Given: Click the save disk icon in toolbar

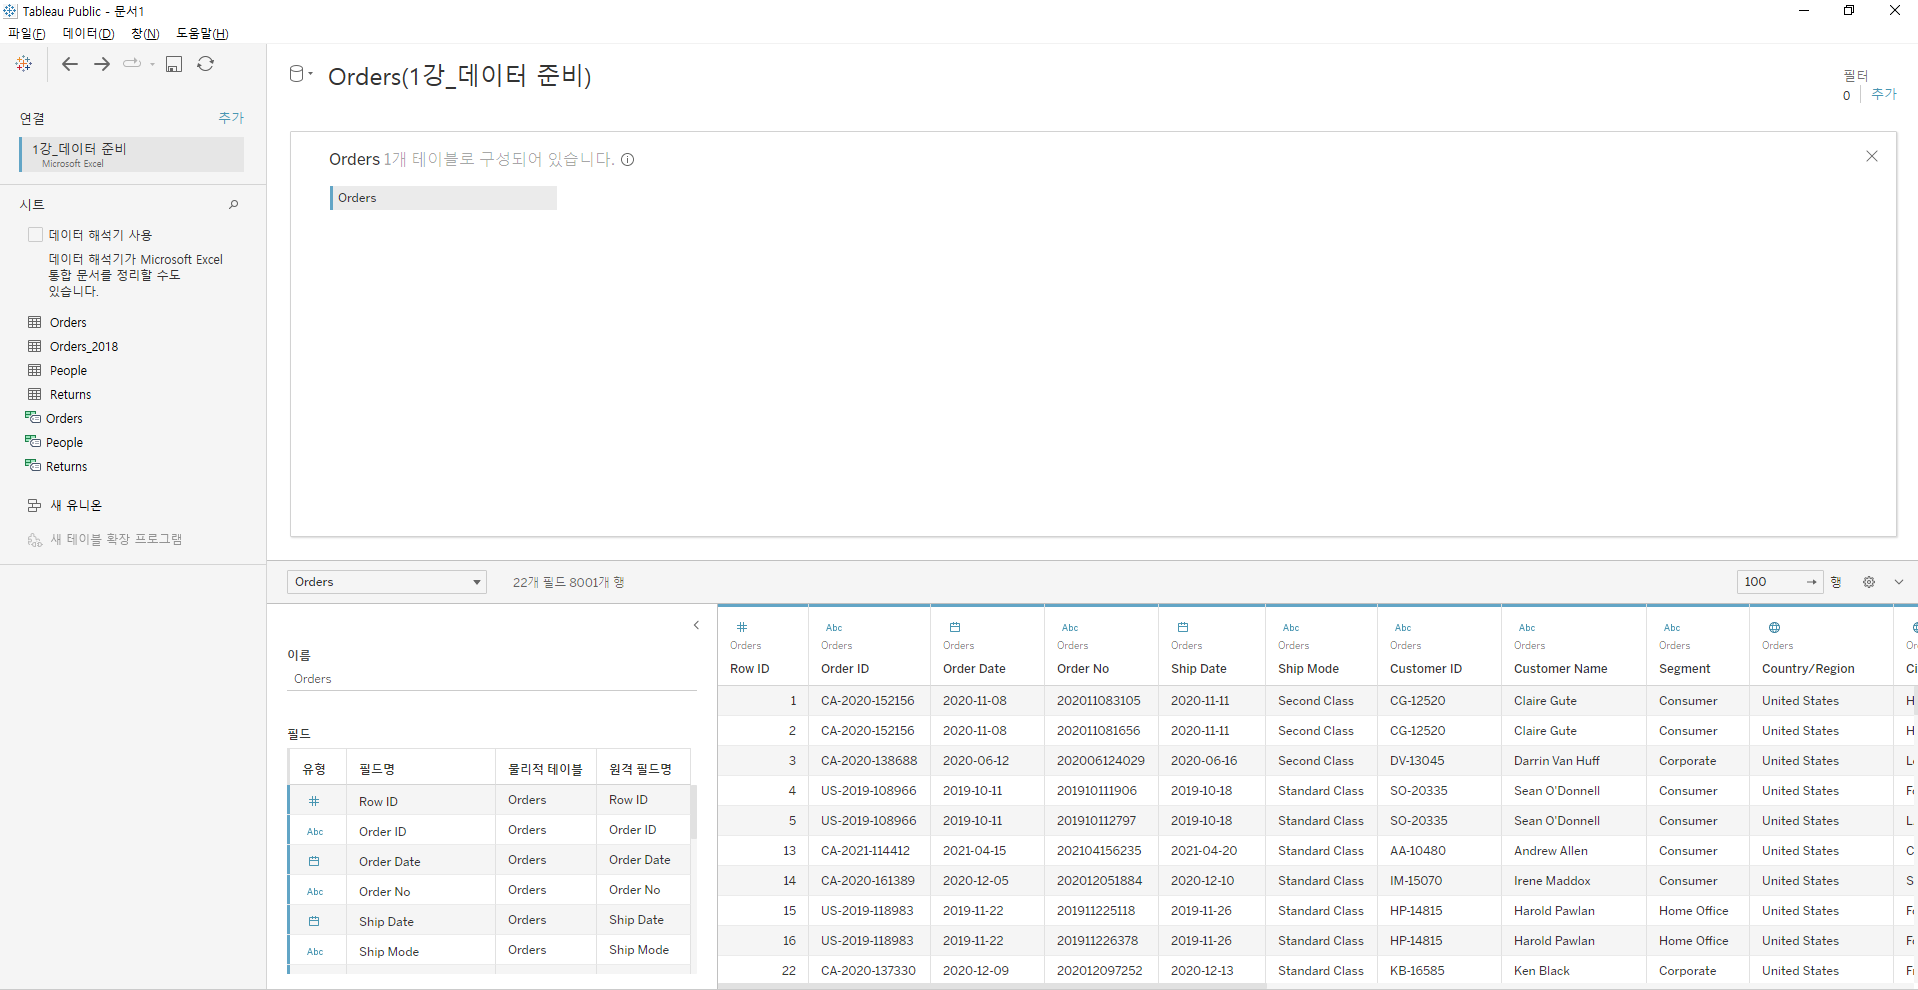Looking at the screenshot, I should [x=174, y=64].
